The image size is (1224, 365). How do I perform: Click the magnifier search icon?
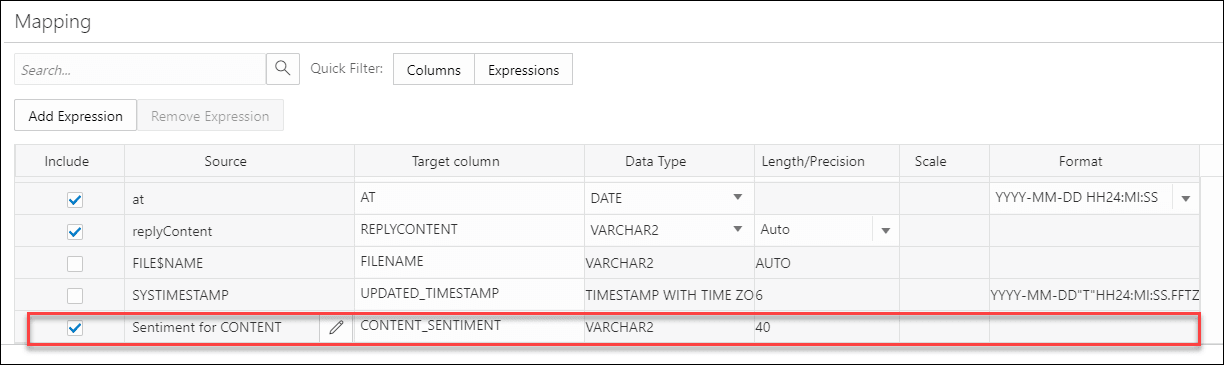click(283, 69)
